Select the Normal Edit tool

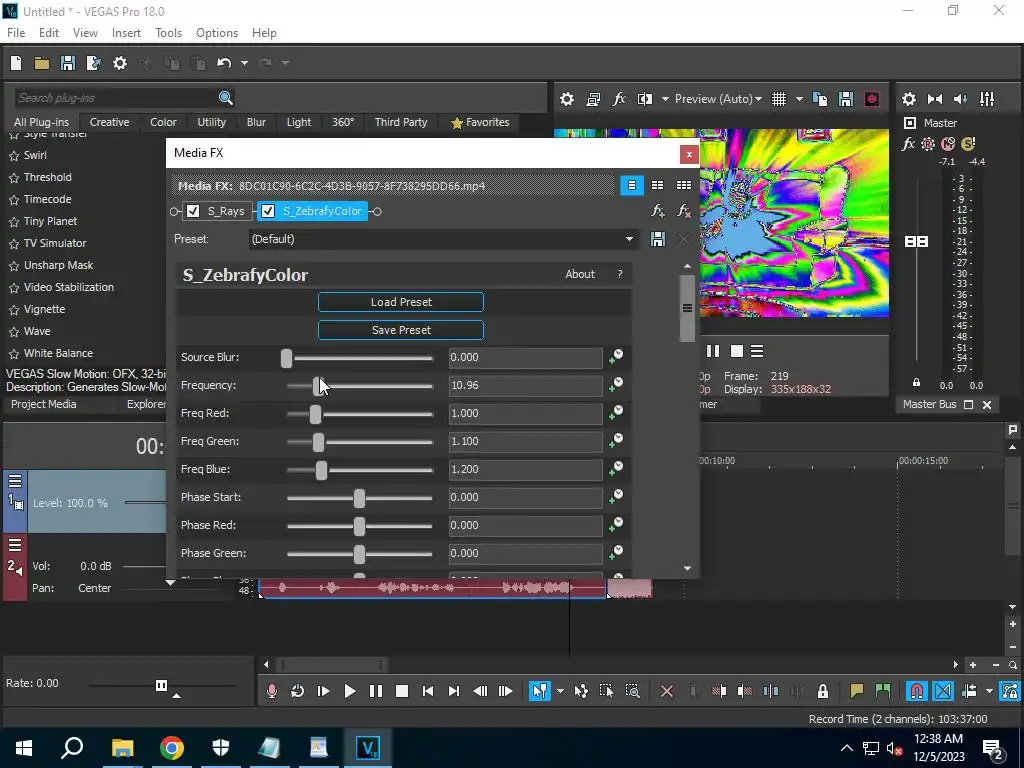539,691
